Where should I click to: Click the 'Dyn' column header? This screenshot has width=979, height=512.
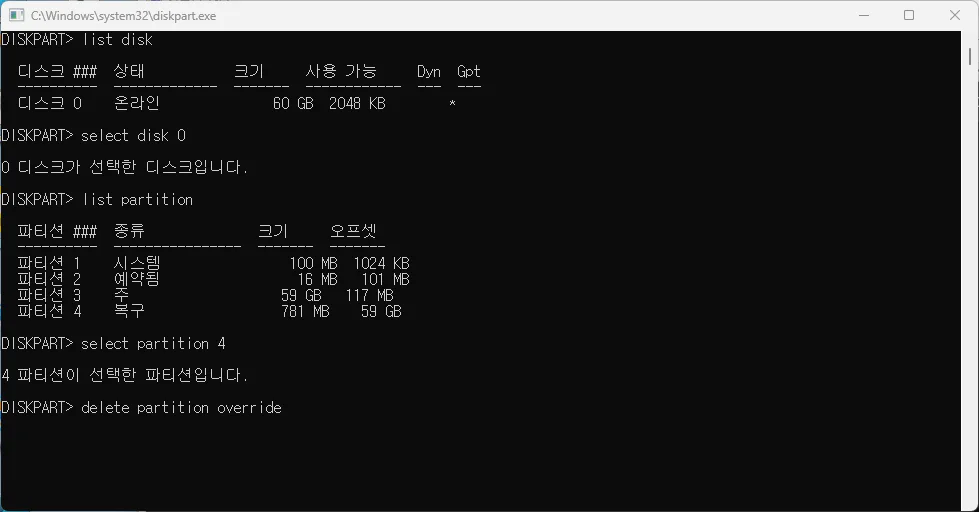coord(429,72)
